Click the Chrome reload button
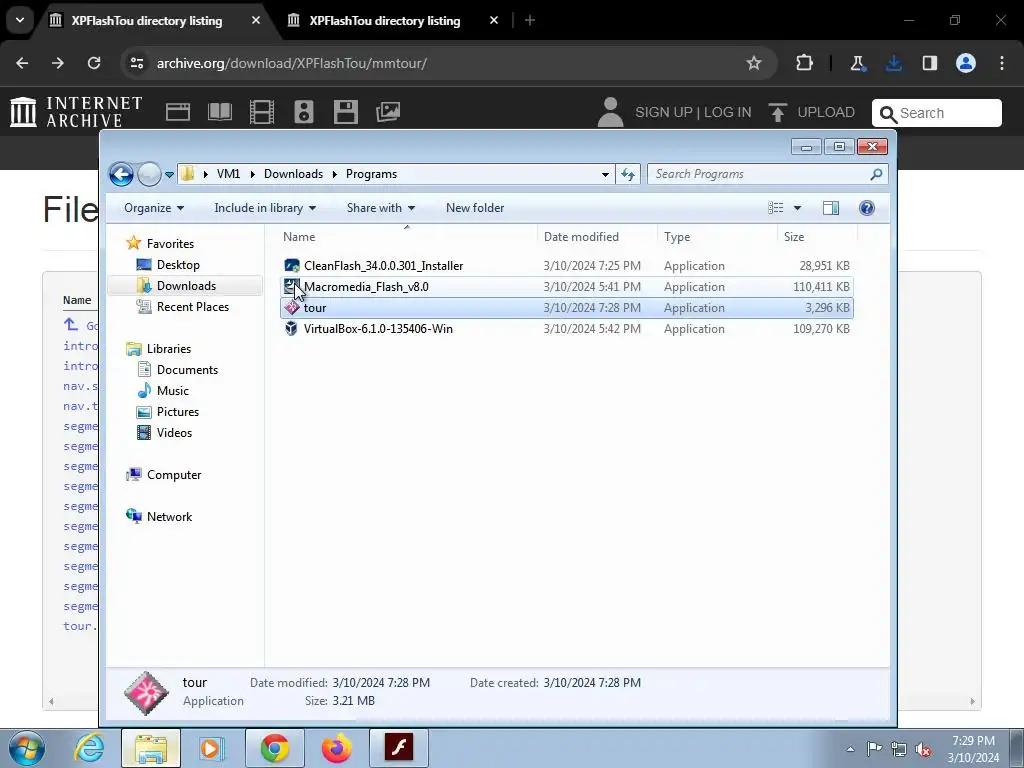Image resolution: width=1024 pixels, height=768 pixels. 94,63
